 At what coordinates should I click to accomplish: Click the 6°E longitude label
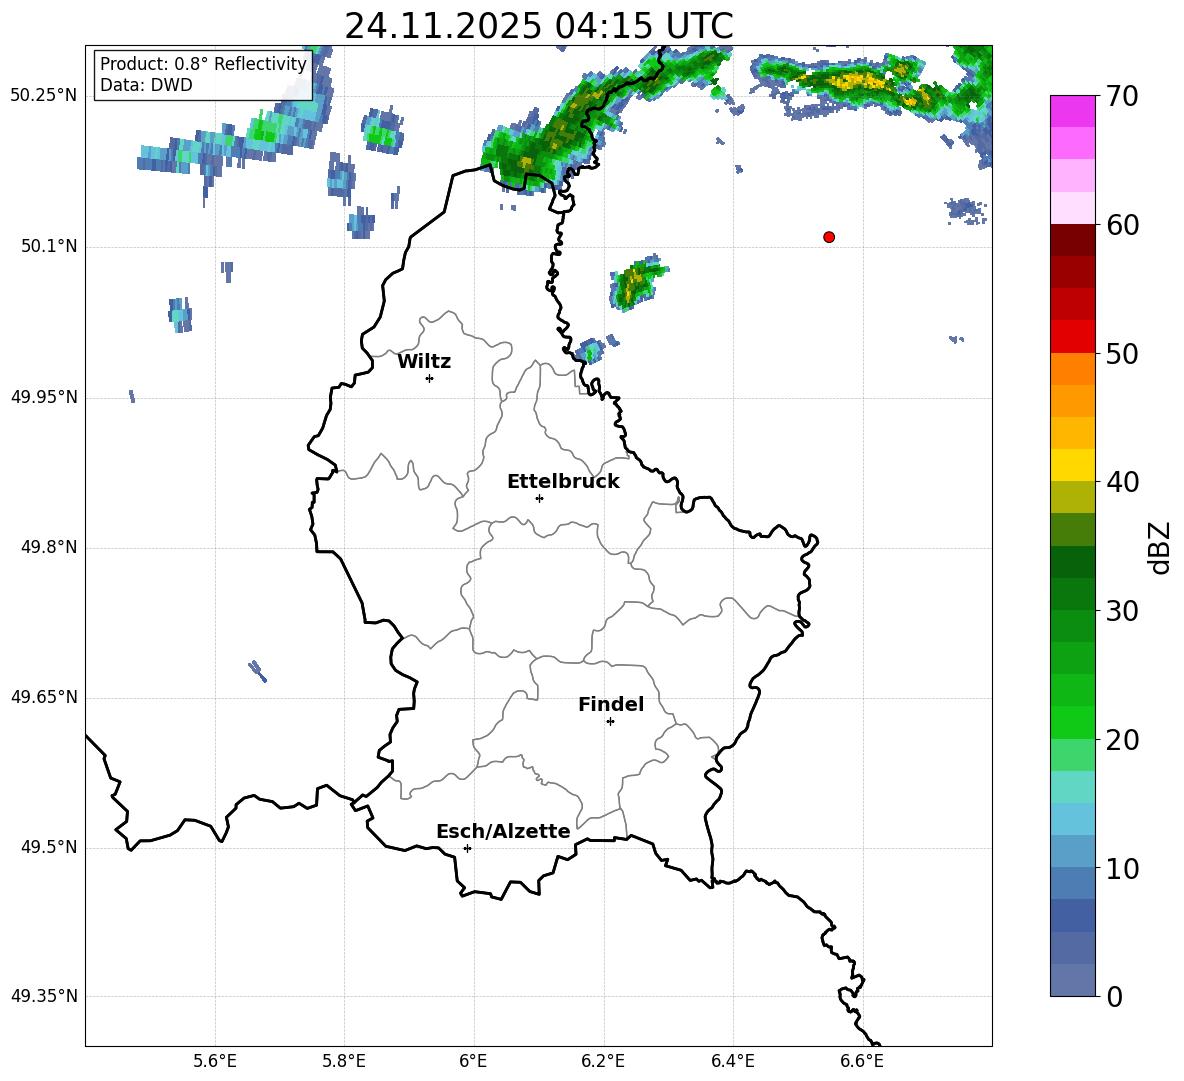[x=473, y=1061]
